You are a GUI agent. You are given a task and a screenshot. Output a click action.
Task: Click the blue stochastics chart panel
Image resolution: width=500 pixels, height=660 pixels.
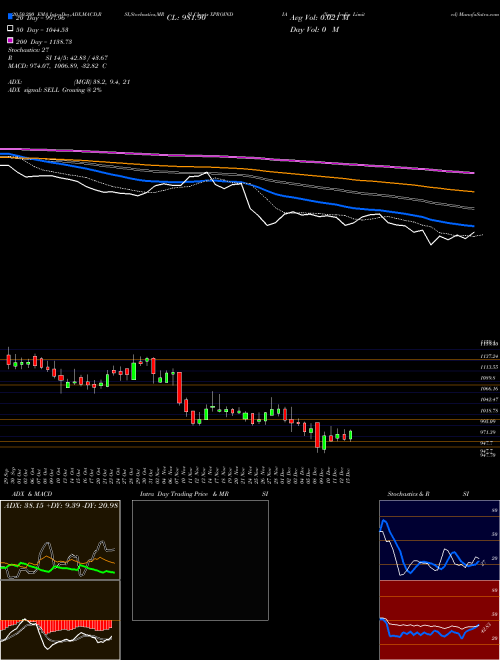click(439, 540)
